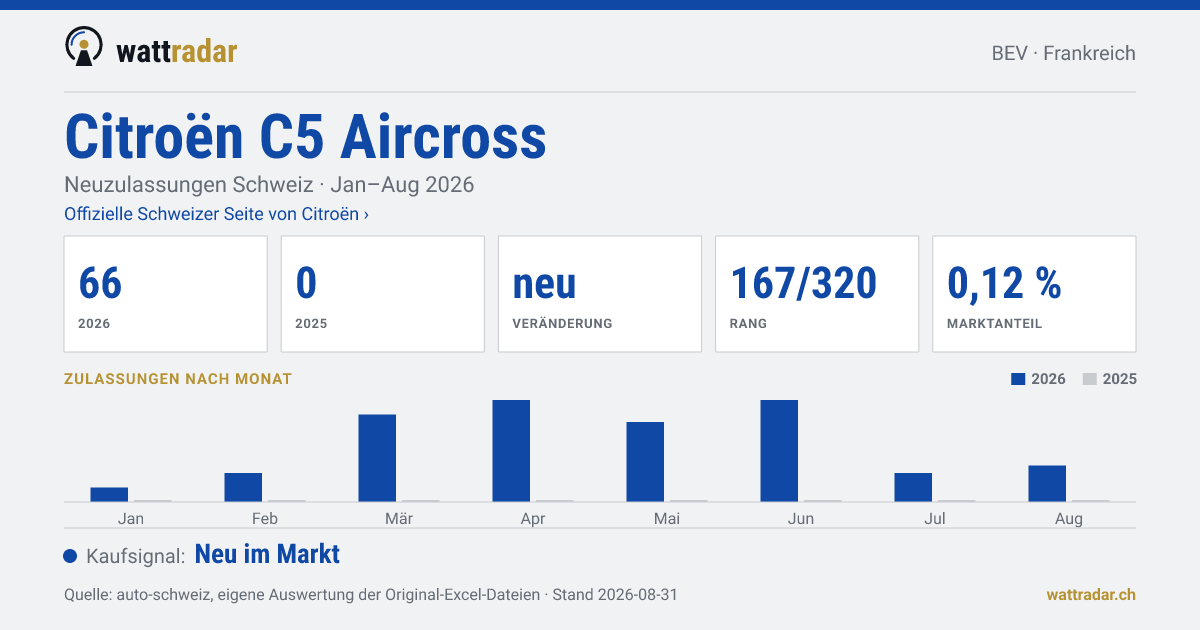The height and width of the screenshot is (630, 1200).
Task: Click the wattradar radar logo icon
Action: [x=84, y=47]
